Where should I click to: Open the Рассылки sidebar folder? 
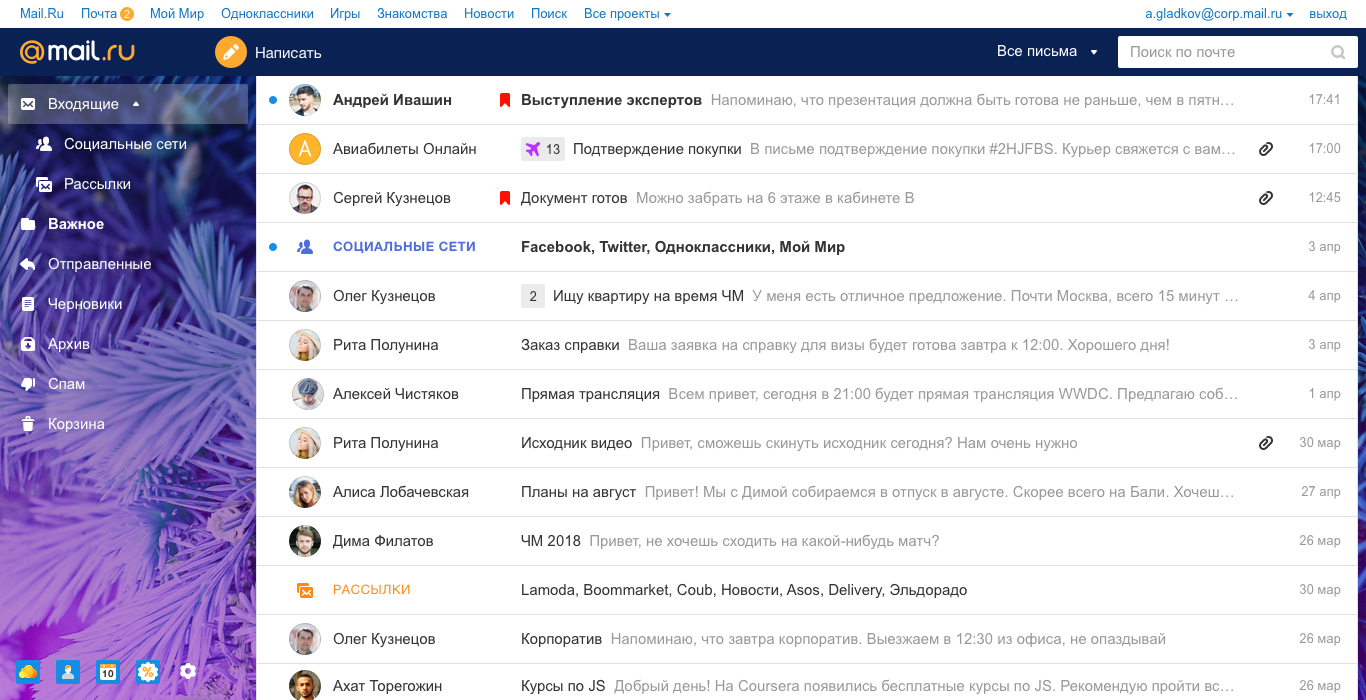[x=97, y=184]
